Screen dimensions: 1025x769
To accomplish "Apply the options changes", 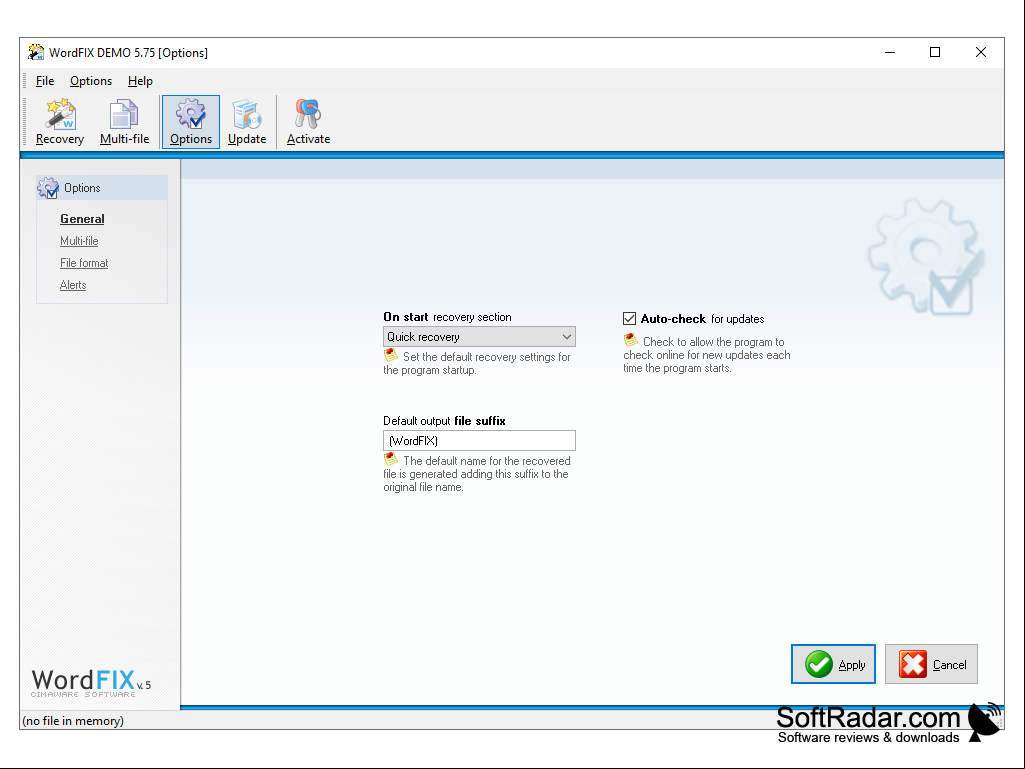I will pyautogui.click(x=833, y=664).
